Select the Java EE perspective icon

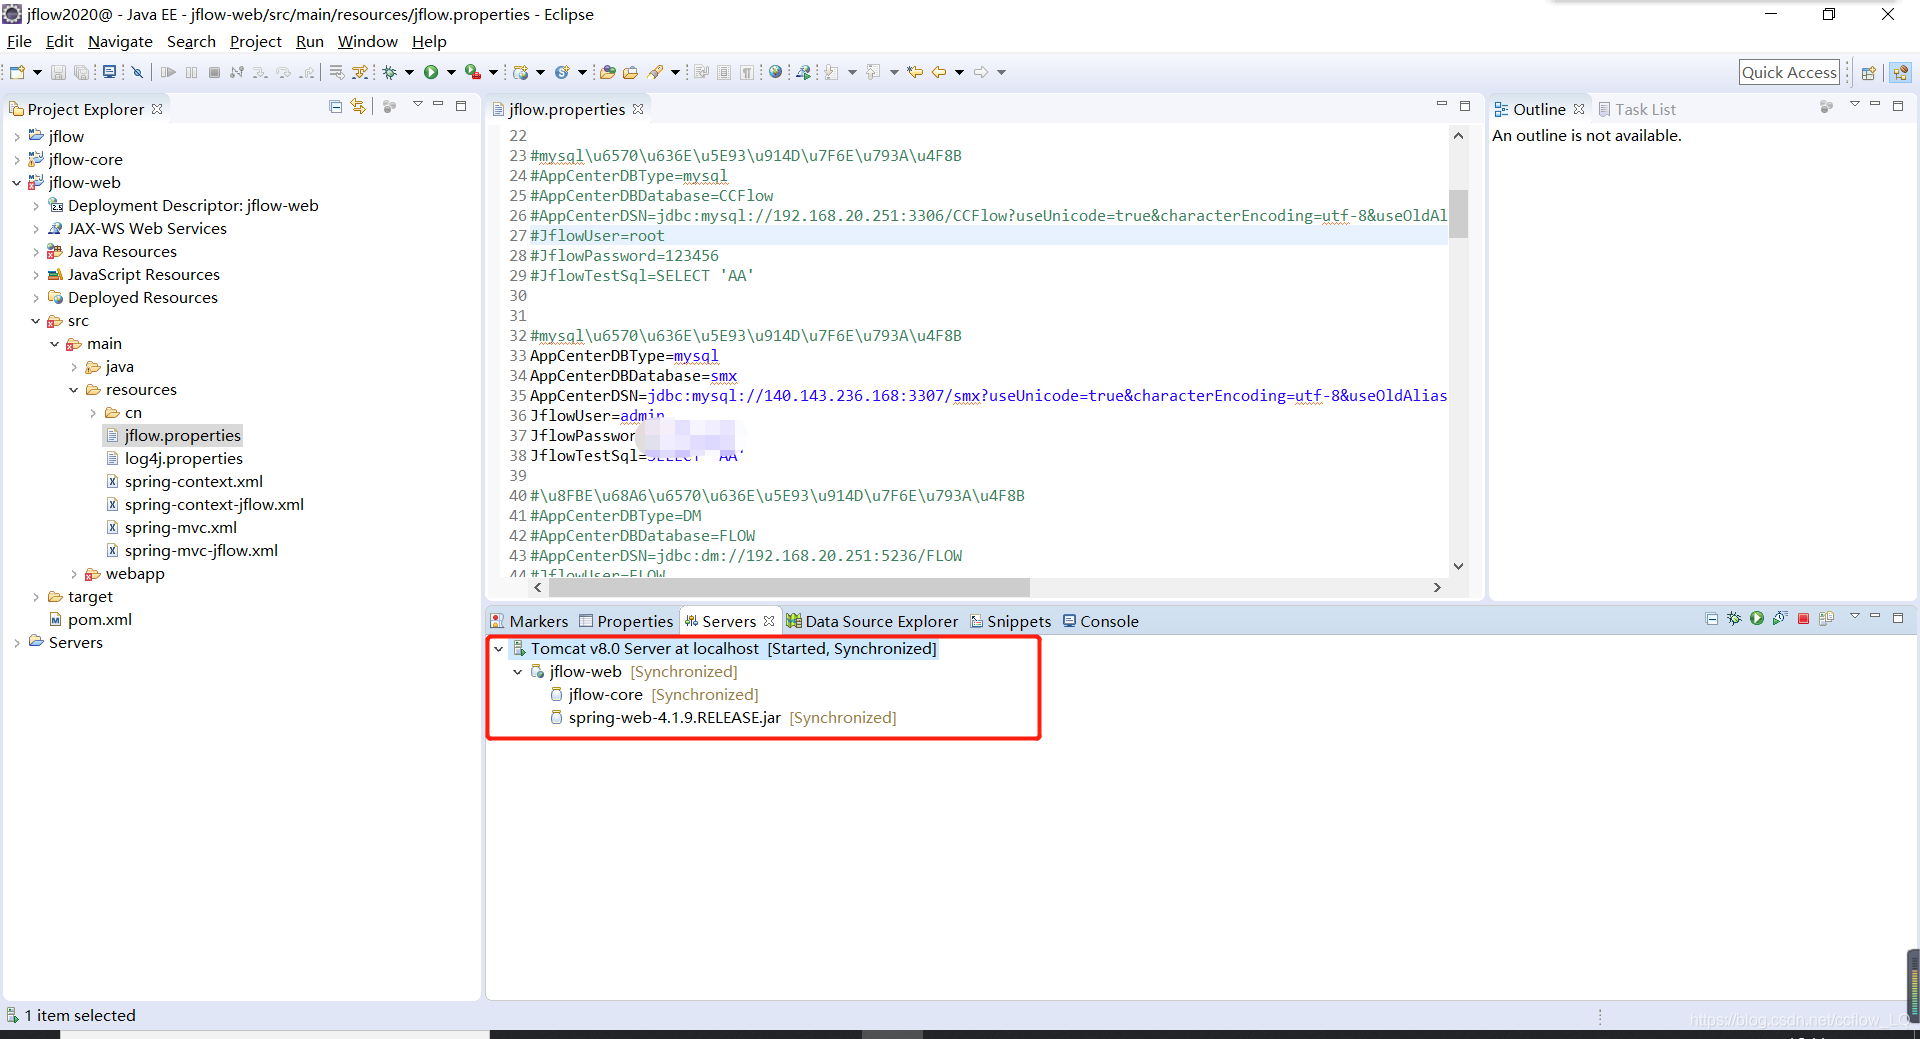pos(1901,72)
